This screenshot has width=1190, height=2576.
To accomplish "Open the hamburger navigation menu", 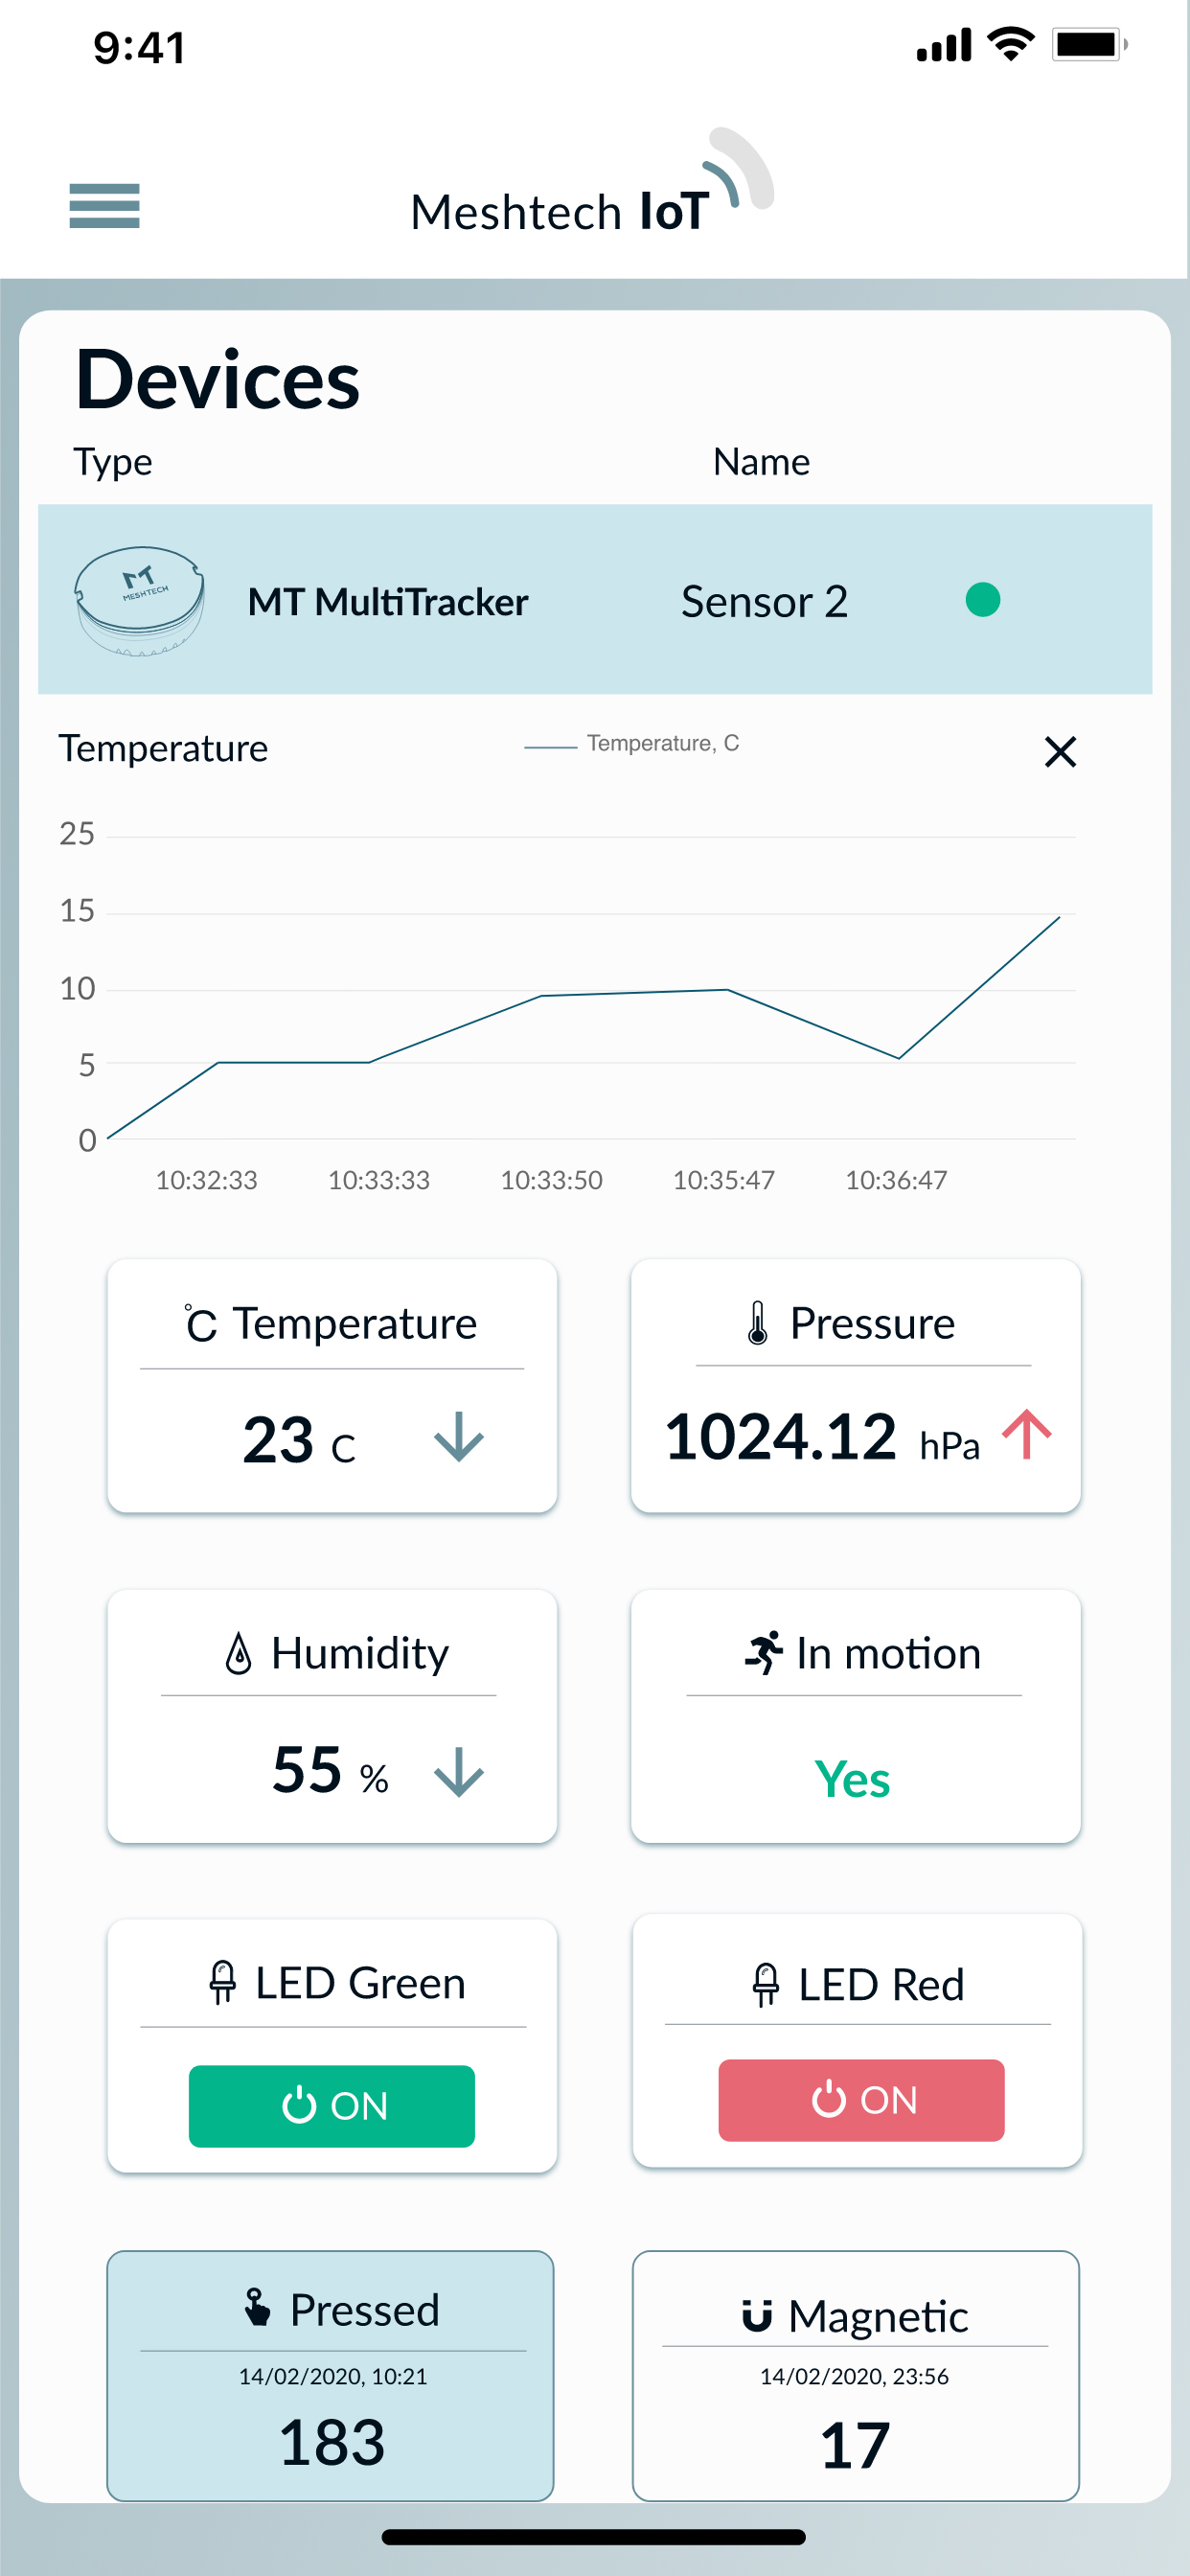I will tap(103, 207).
